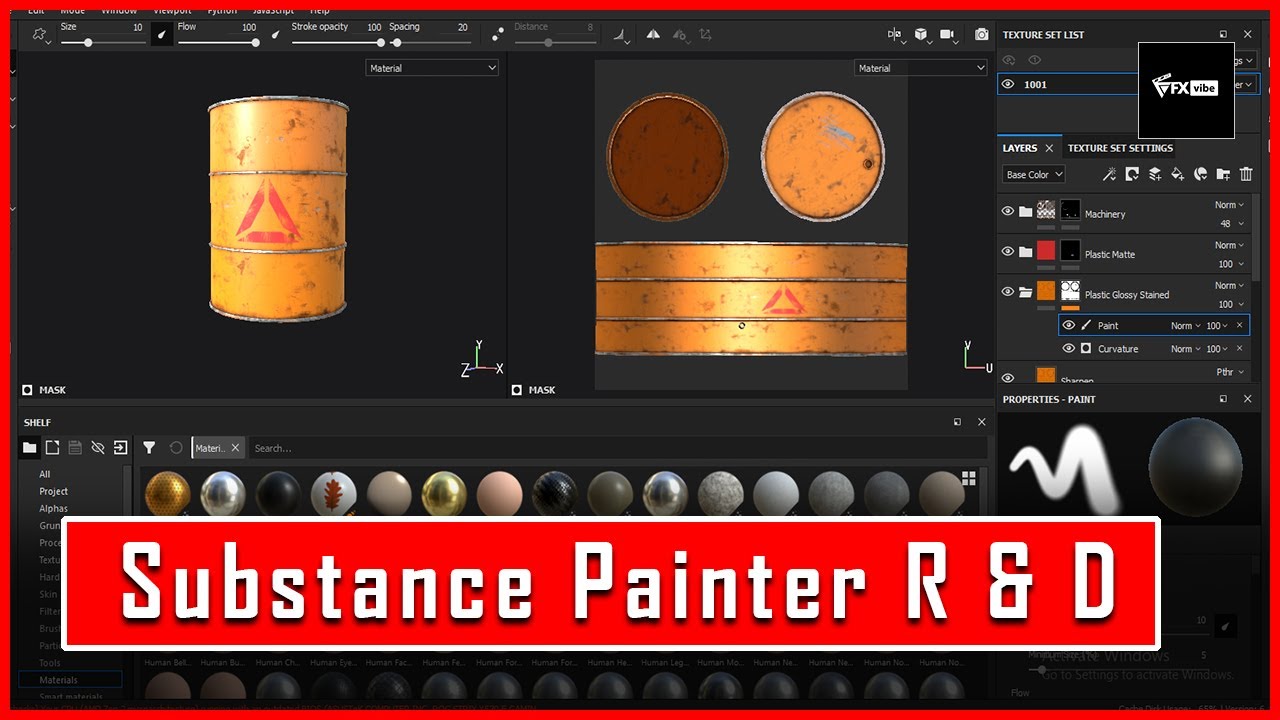Open the camera screenshot icon in toolbar
The height and width of the screenshot is (720, 1280).
(982, 34)
